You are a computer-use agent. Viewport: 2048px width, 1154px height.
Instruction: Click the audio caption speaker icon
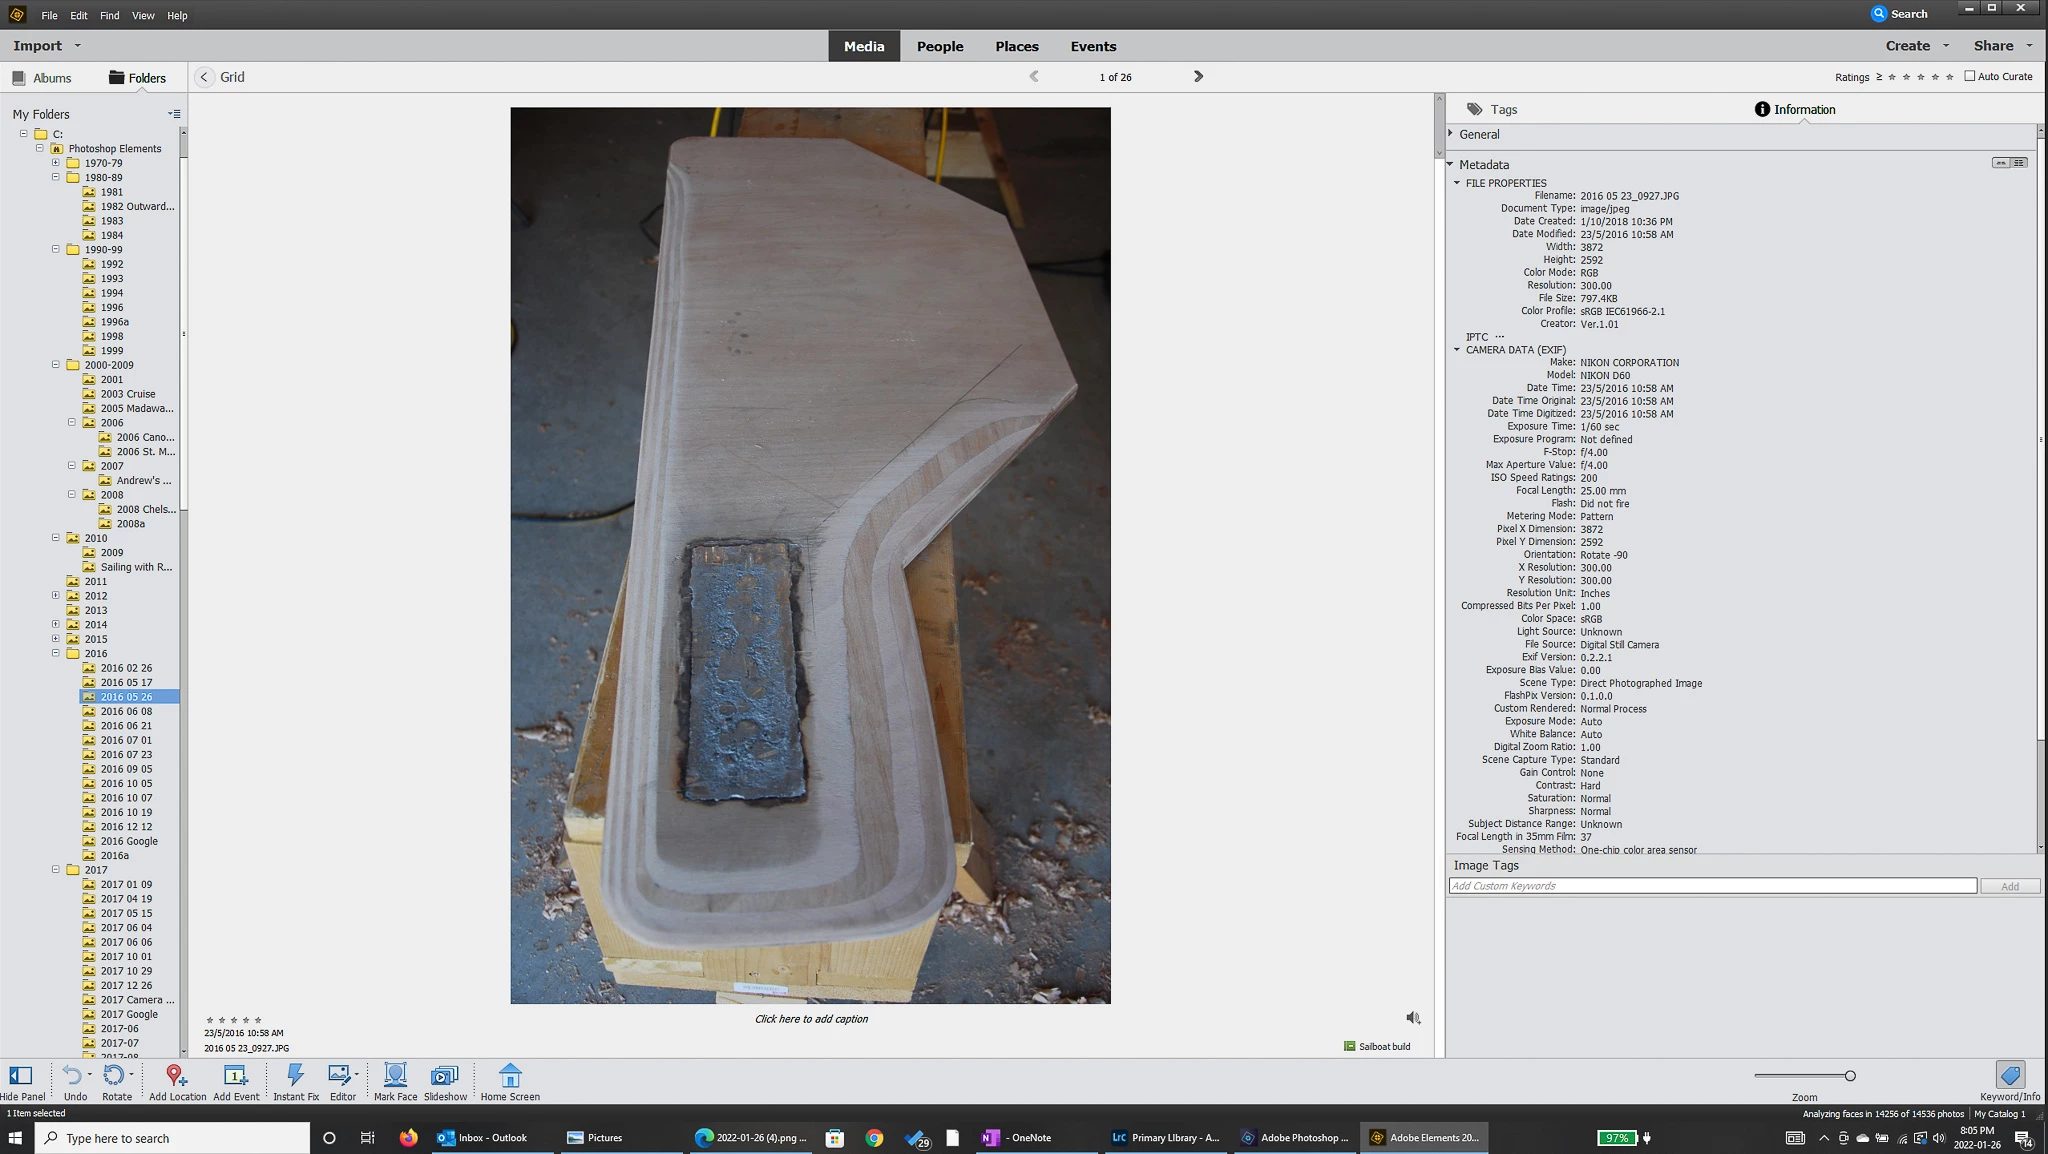[1413, 1018]
